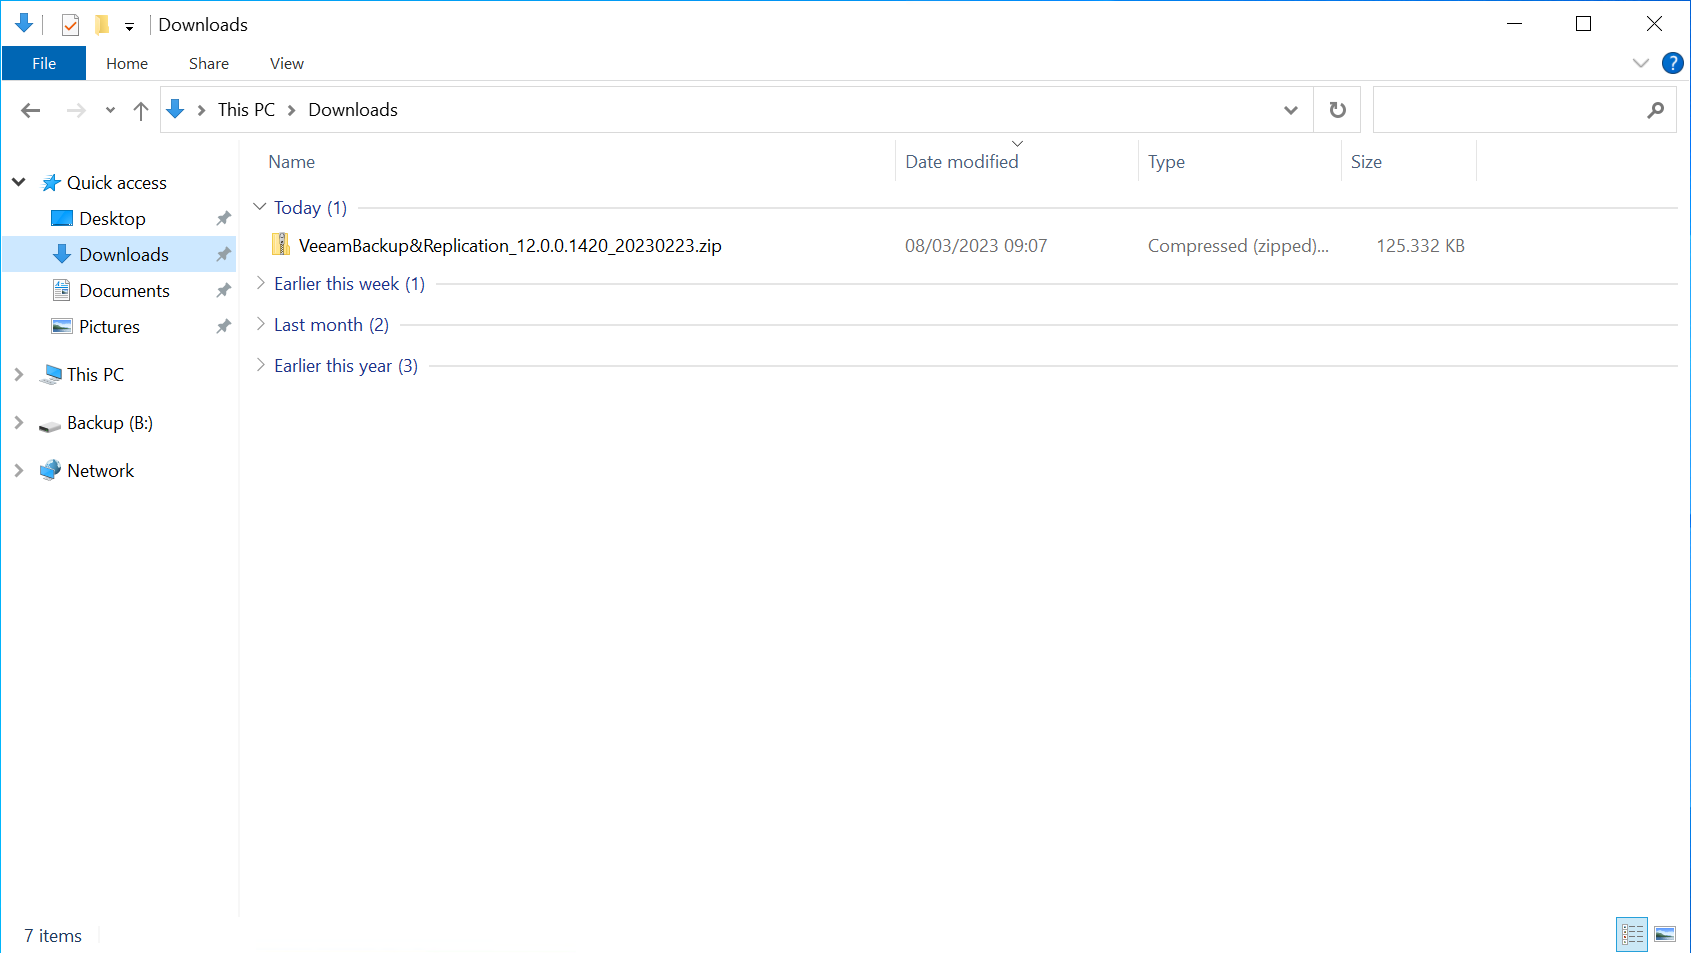Click the pin icon beside Documents
This screenshot has width=1691, height=953.
[x=223, y=291]
